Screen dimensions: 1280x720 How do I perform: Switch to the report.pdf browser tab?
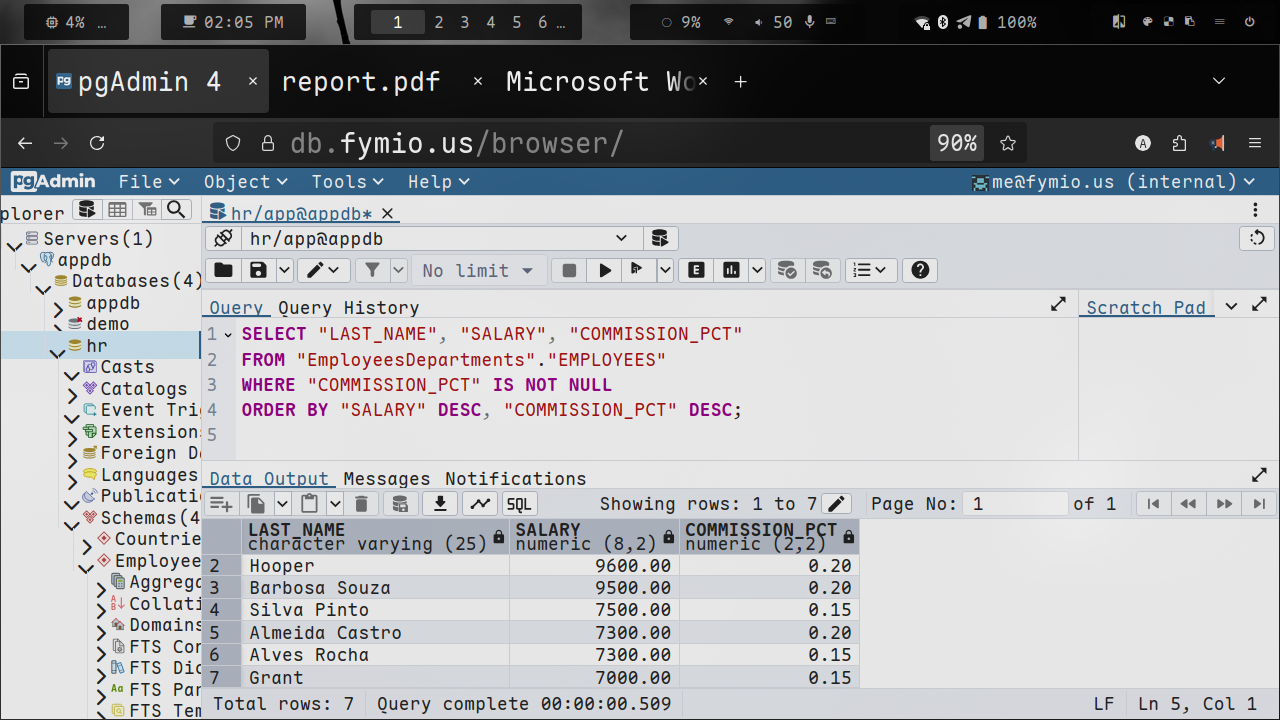361,82
